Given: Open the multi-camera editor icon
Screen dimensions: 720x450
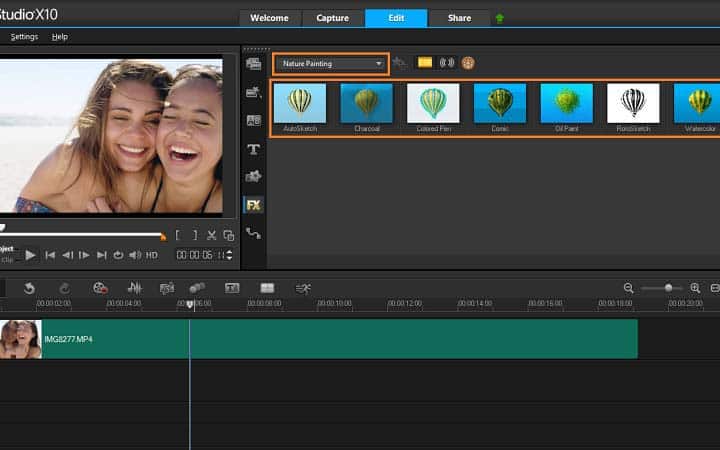Looking at the screenshot, I should [267, 288].
